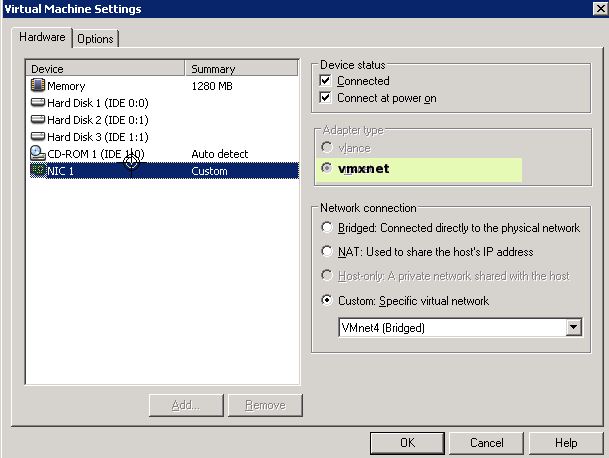Click the CD-ROM 1 disc icon
This screenshot has width=609, height=458.
click(38, 154)
